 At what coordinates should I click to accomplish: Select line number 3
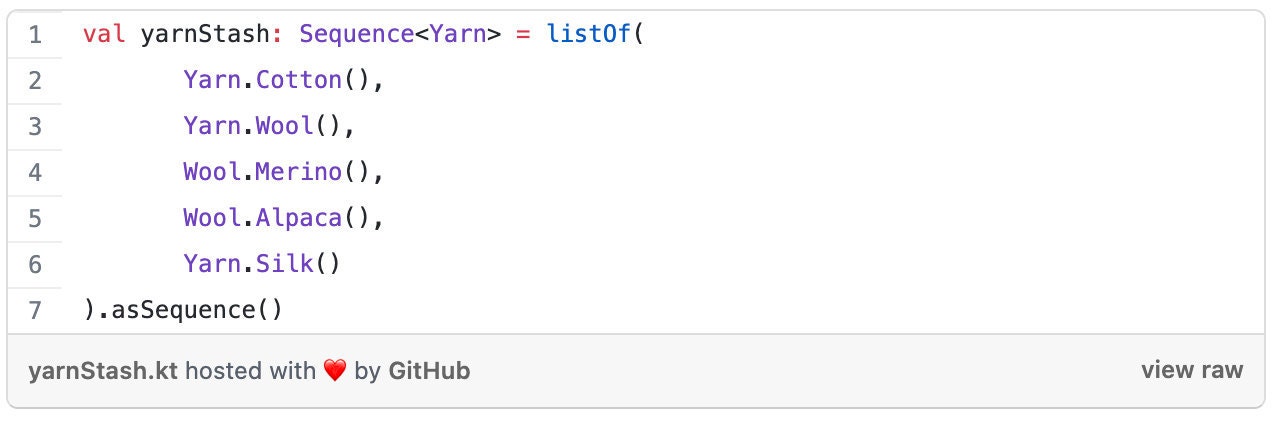click(35, 127)
